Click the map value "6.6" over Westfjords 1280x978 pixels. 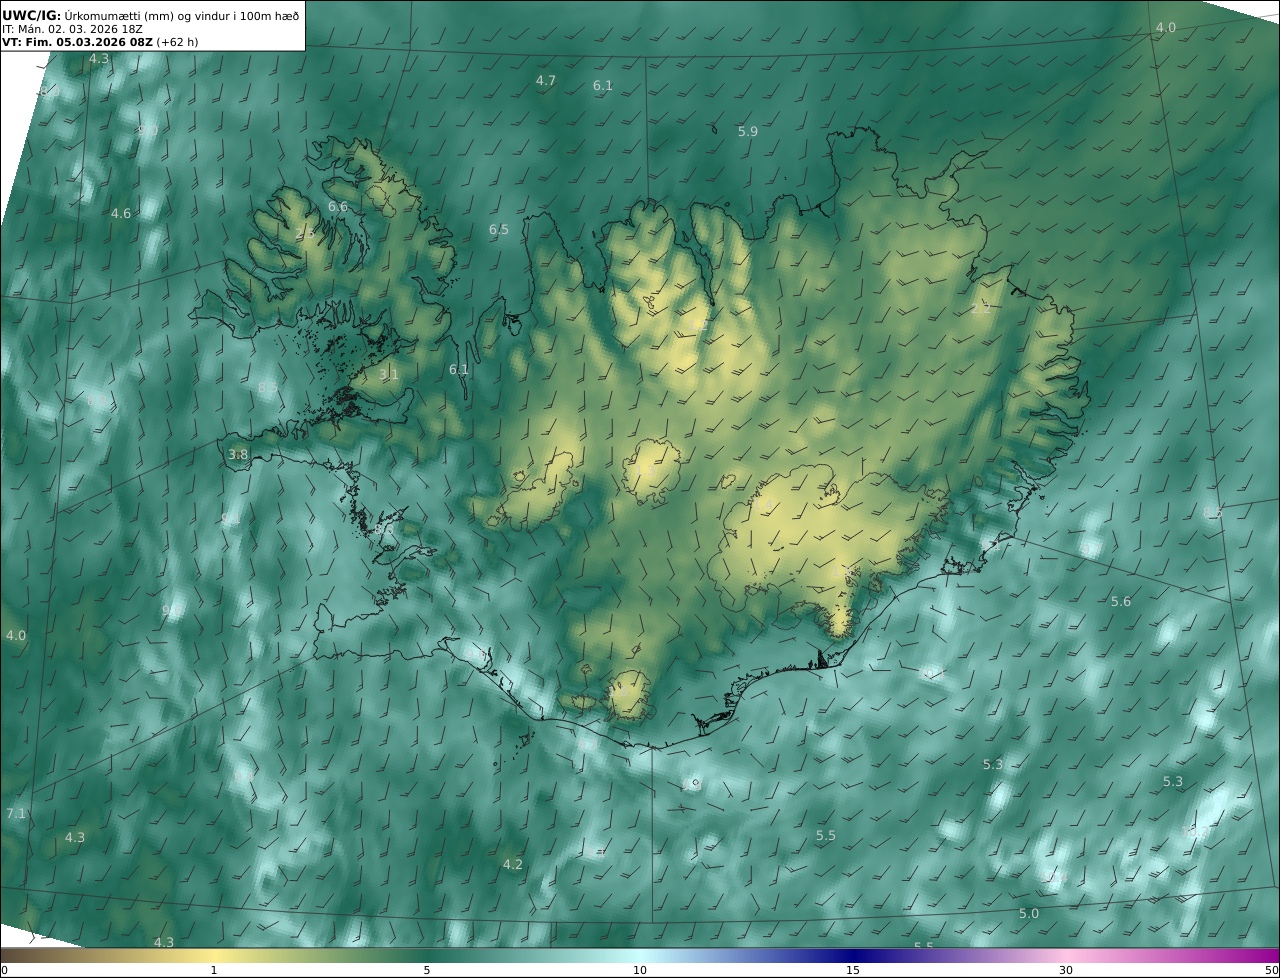click(x=338, y=206)
